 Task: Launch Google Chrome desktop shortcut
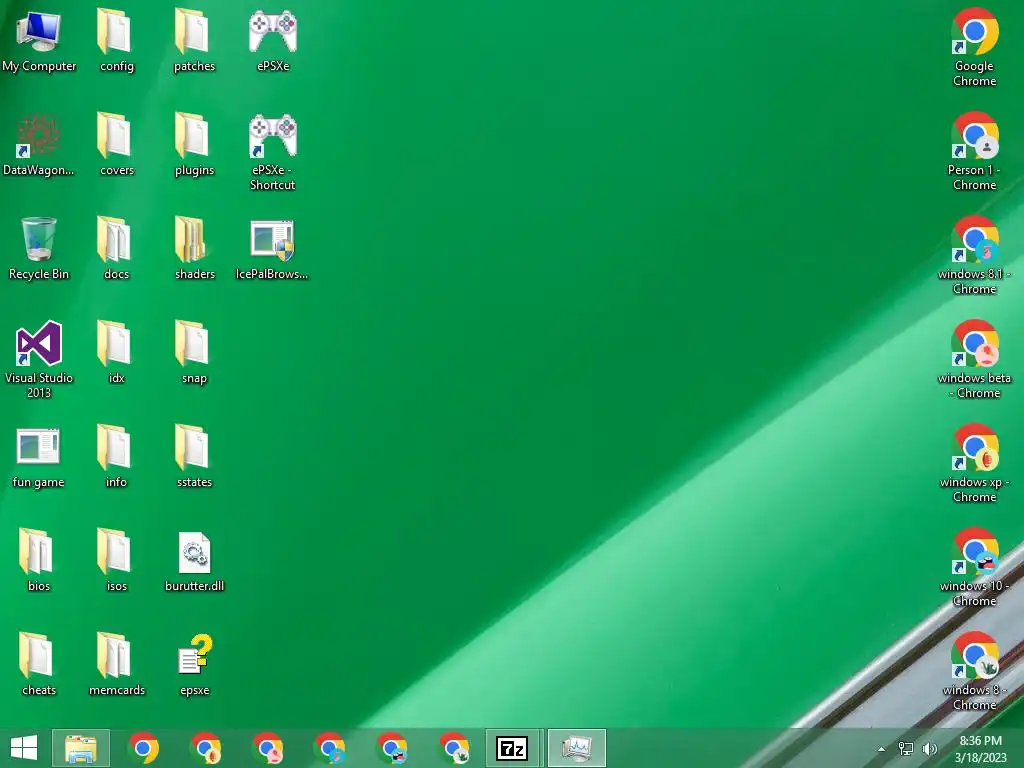click(x=974, y=48)
